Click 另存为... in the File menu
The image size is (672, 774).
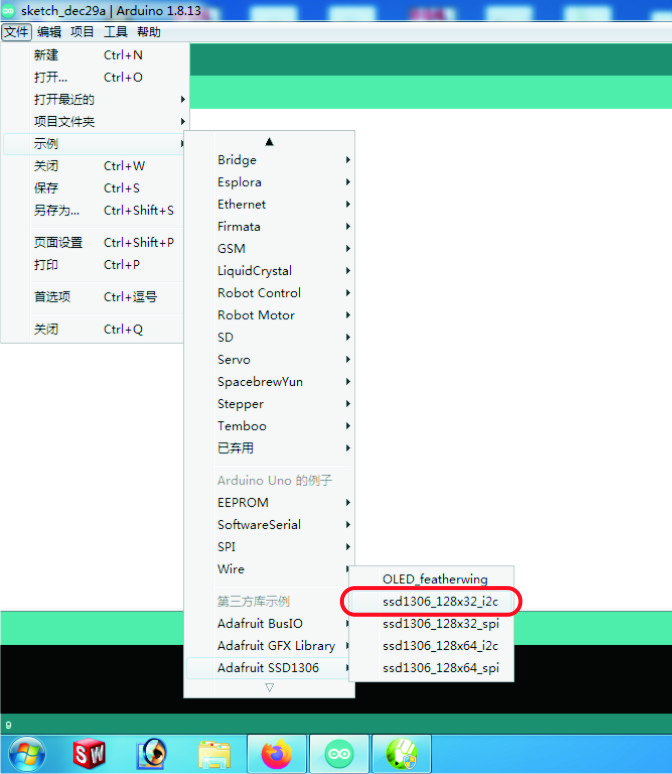[x=56, y=211]
